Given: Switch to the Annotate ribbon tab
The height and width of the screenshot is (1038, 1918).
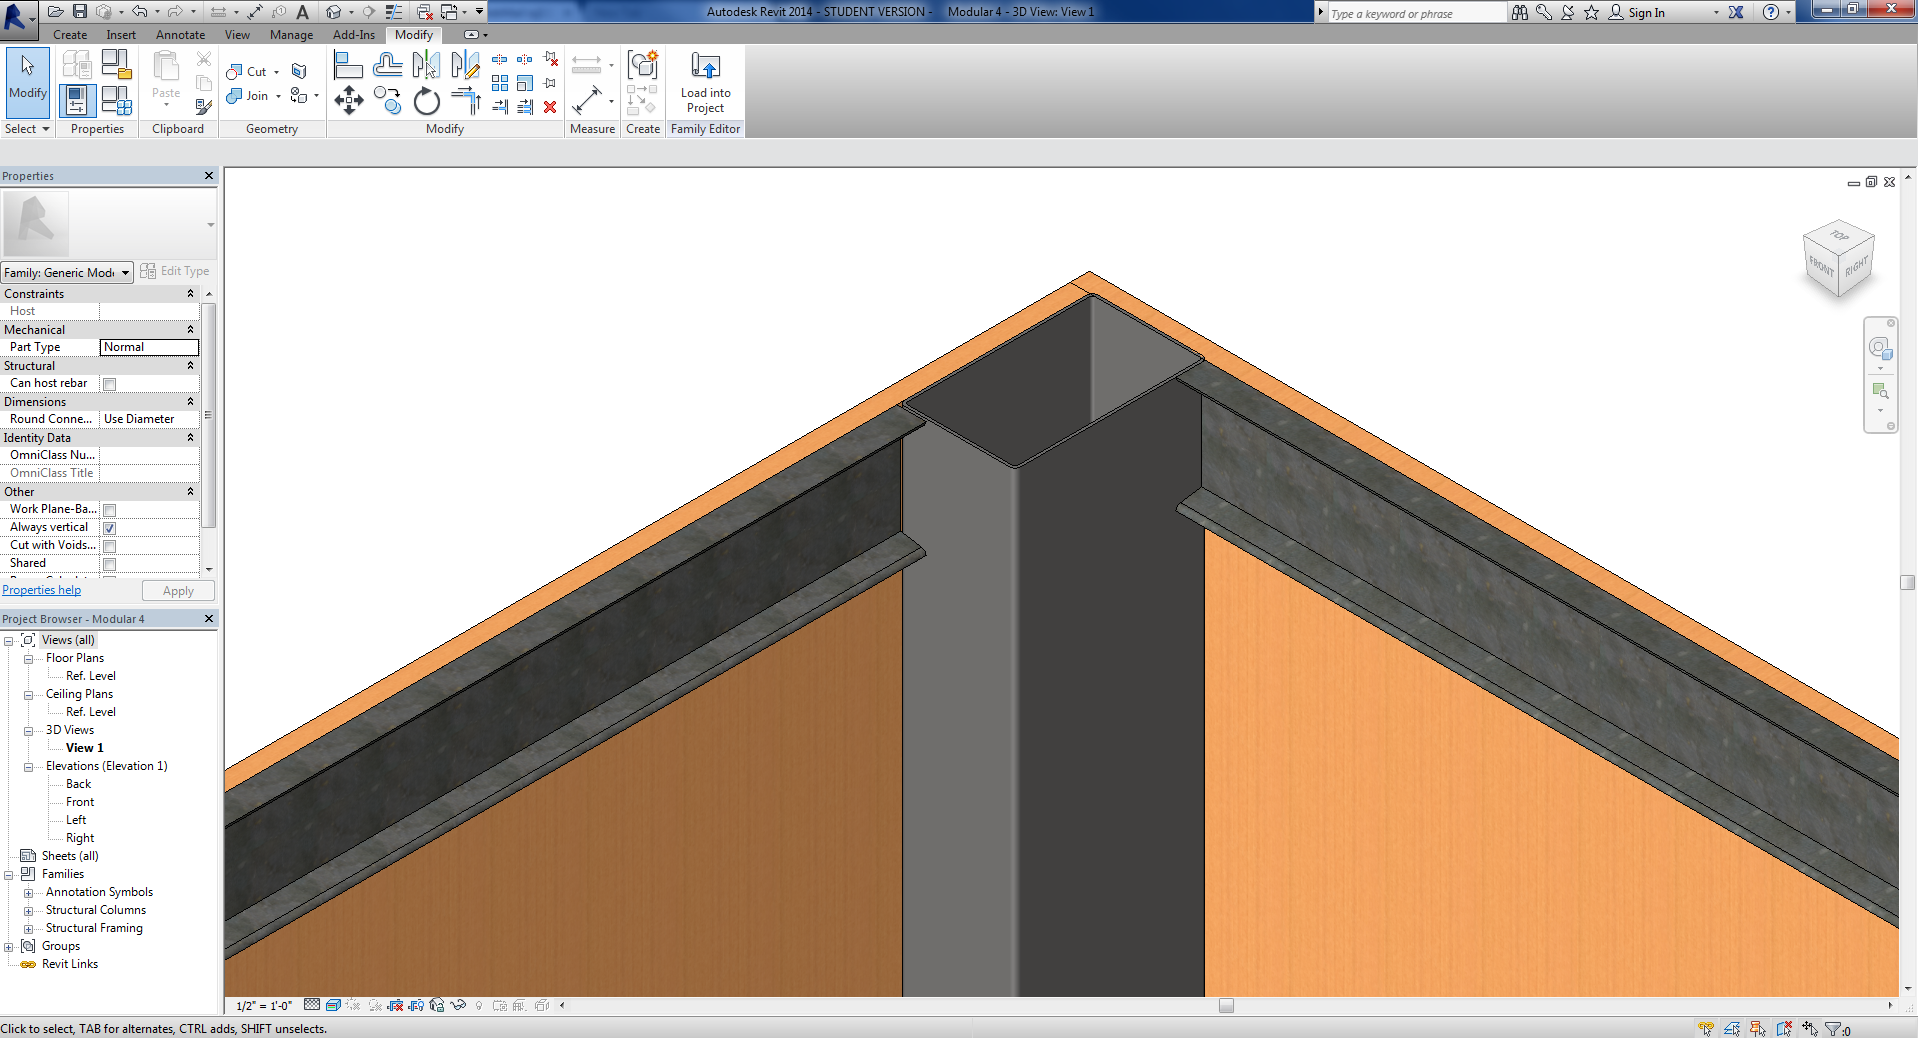Looking at the screenshot, I should 180,34.
